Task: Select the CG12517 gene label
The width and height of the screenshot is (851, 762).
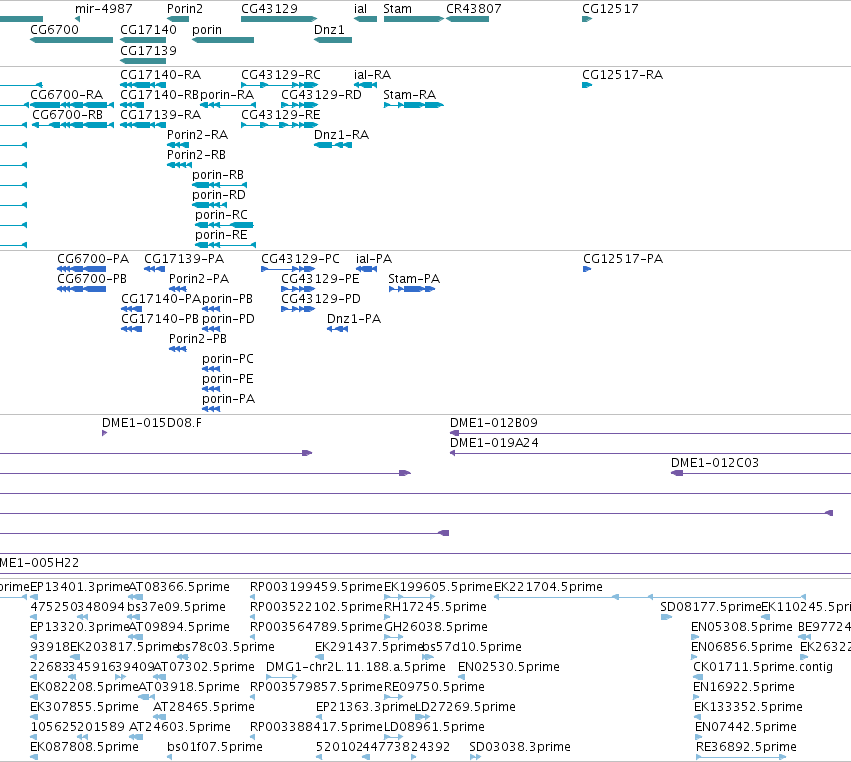Action: (x=610, y=9)
